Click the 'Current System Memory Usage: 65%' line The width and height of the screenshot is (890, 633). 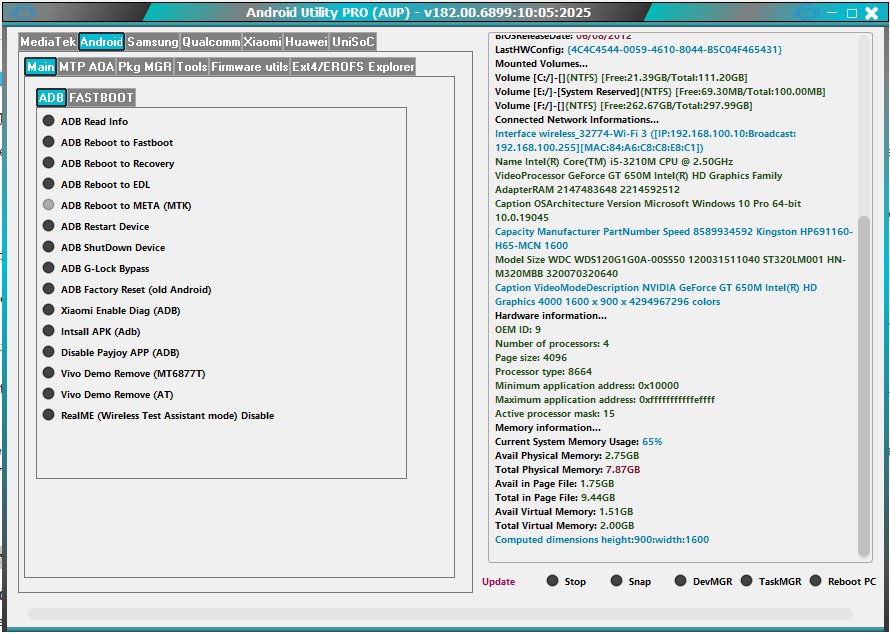tap(578, 442)
